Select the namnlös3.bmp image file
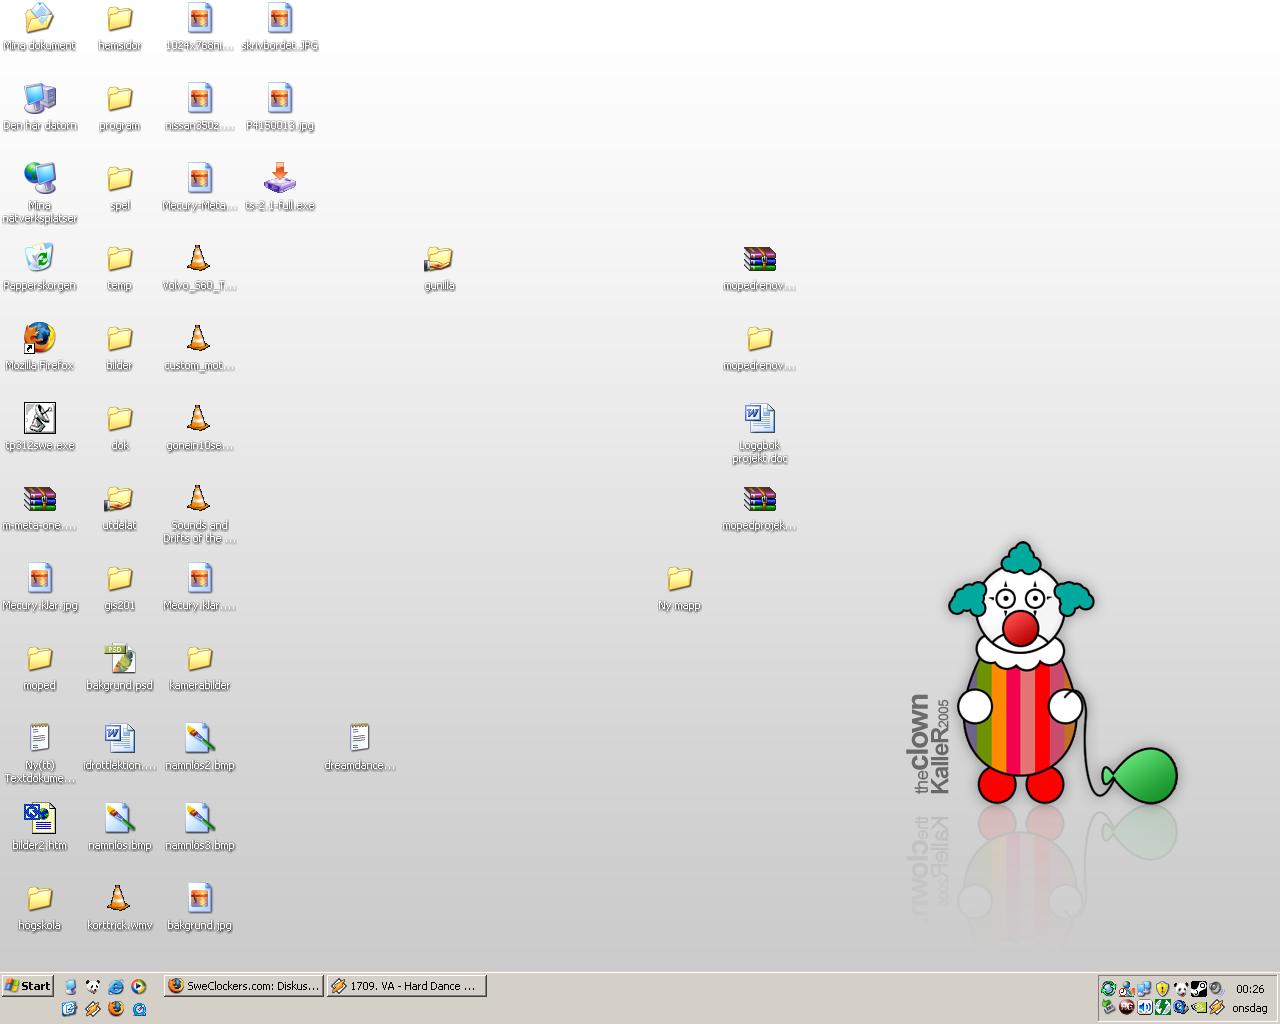Image resolution: width=1280 pixels, height=1024 pixels. pyautogui.click(x=199, y=826)
